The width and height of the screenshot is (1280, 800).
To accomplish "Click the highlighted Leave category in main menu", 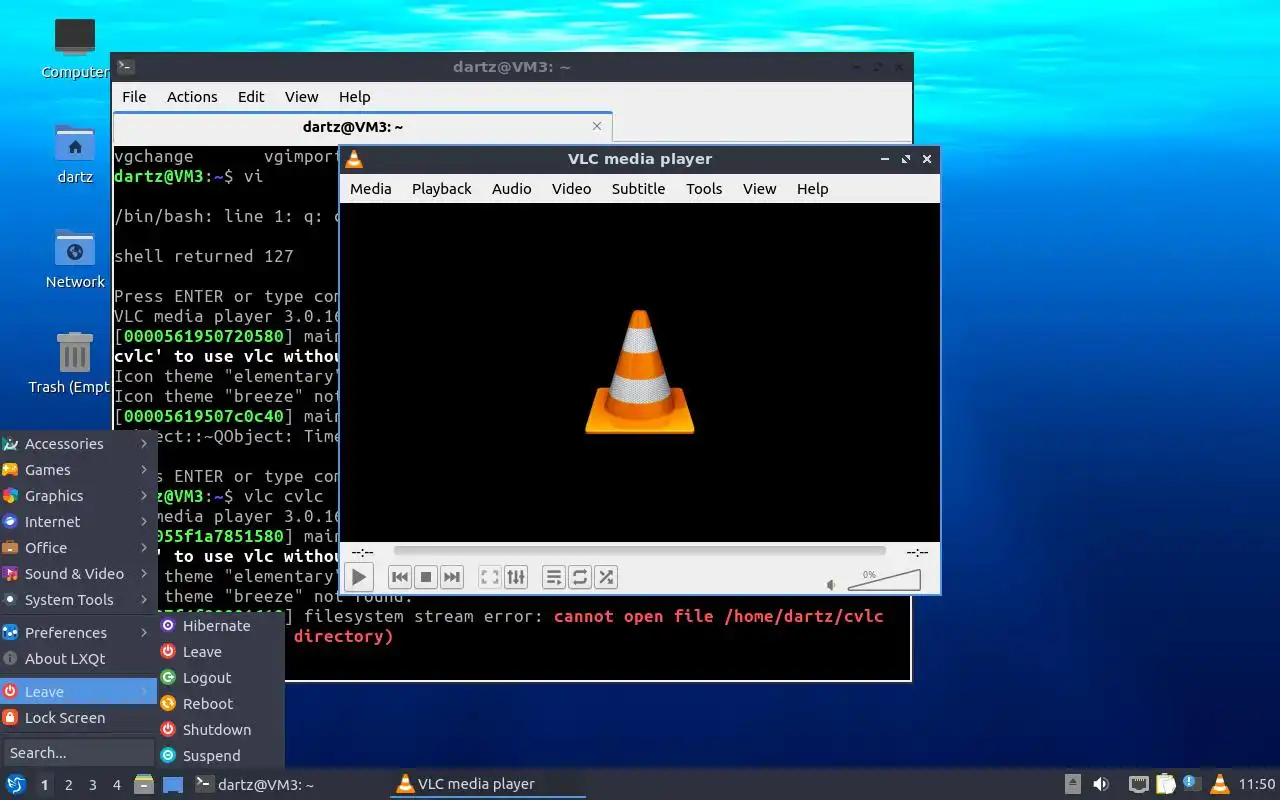I will (x=78, y=692).
